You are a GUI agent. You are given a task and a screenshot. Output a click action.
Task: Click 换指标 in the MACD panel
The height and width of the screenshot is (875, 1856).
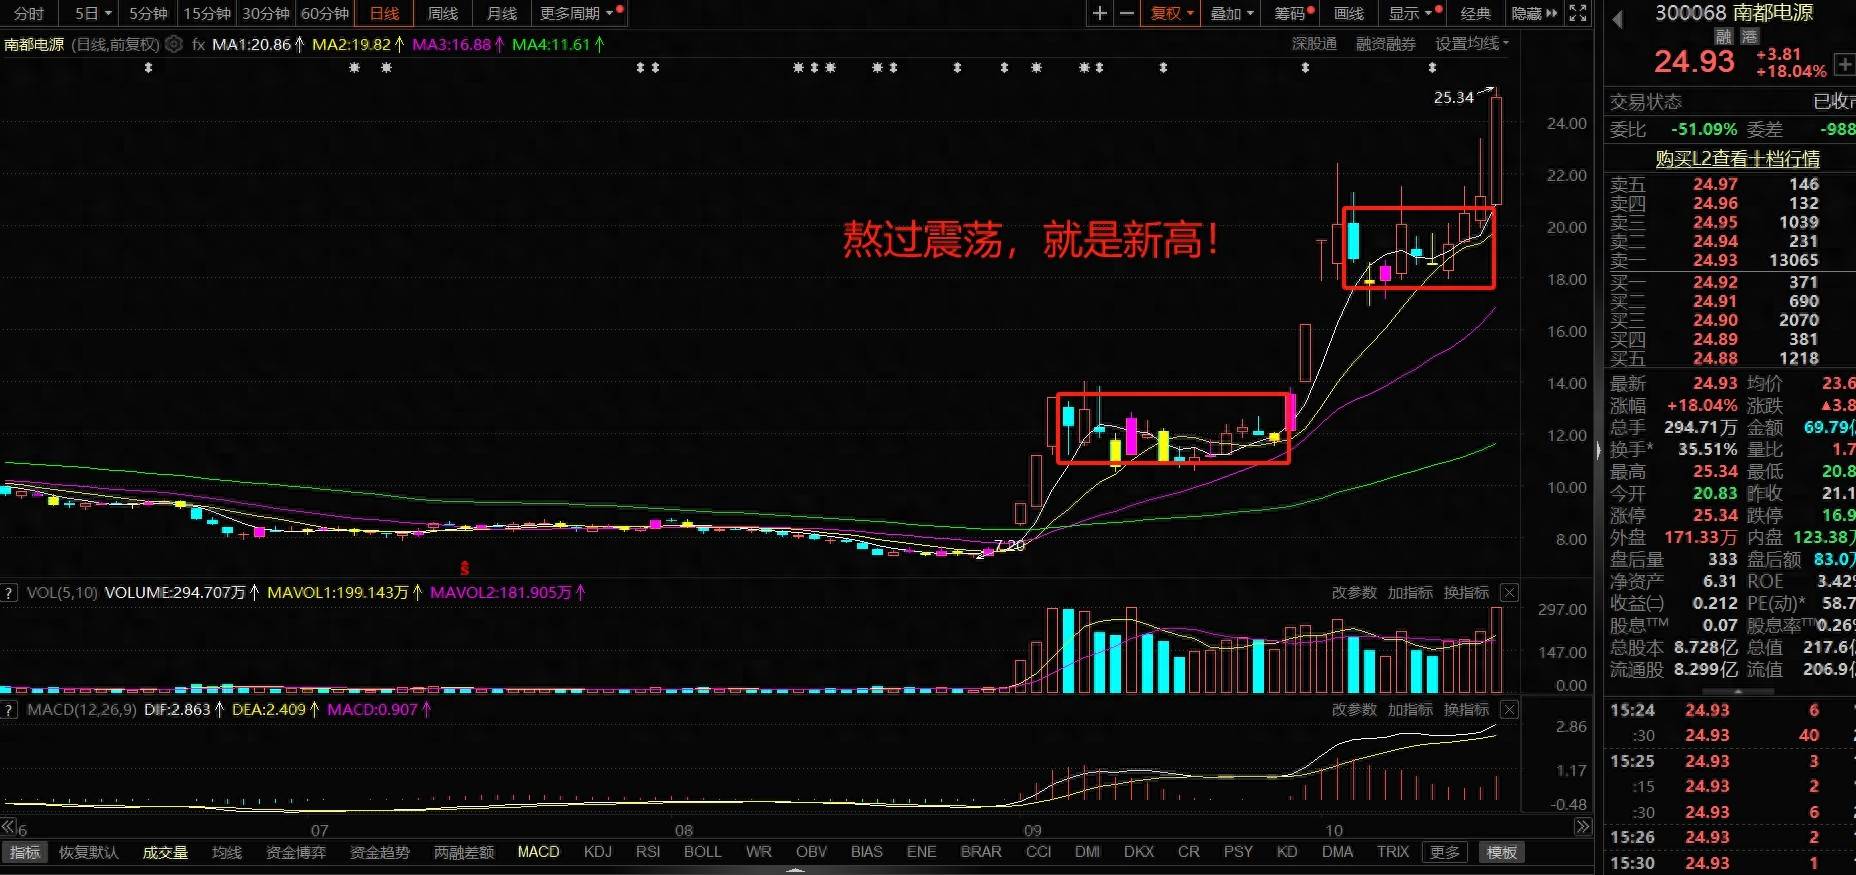1466,709
